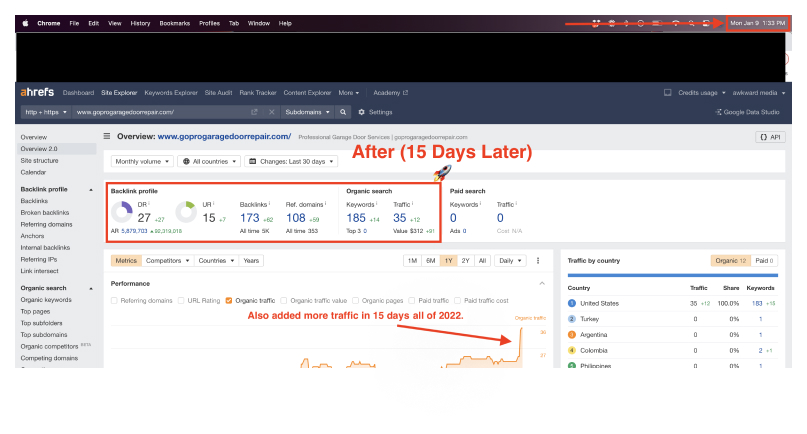Go to Keywords Explorer in top nav
Image resolution: width=807 pixels, height=434 pixels.
point(171,92)
